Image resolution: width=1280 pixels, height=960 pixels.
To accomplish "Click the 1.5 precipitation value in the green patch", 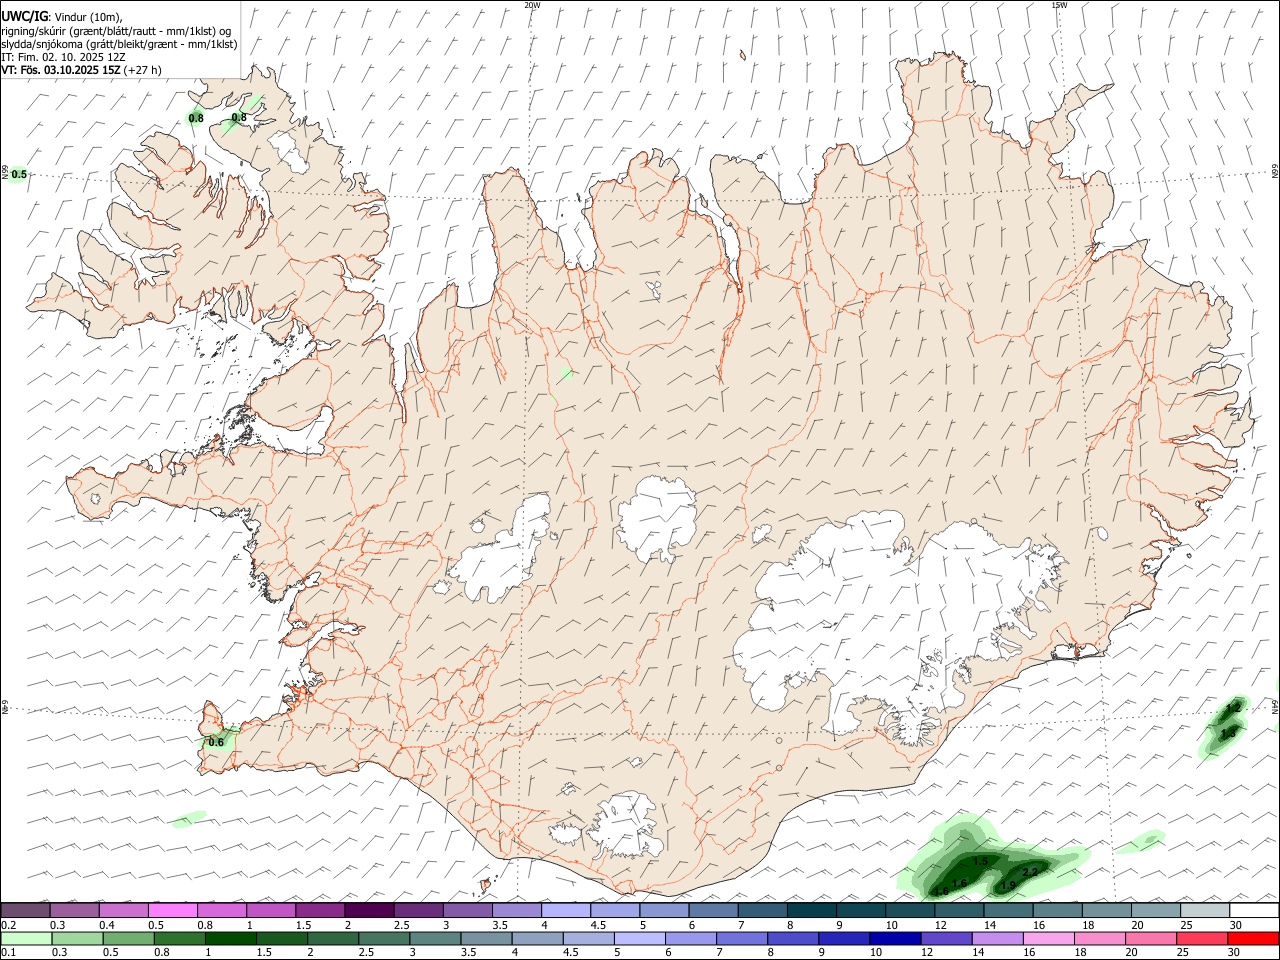I will coord(980,861).
